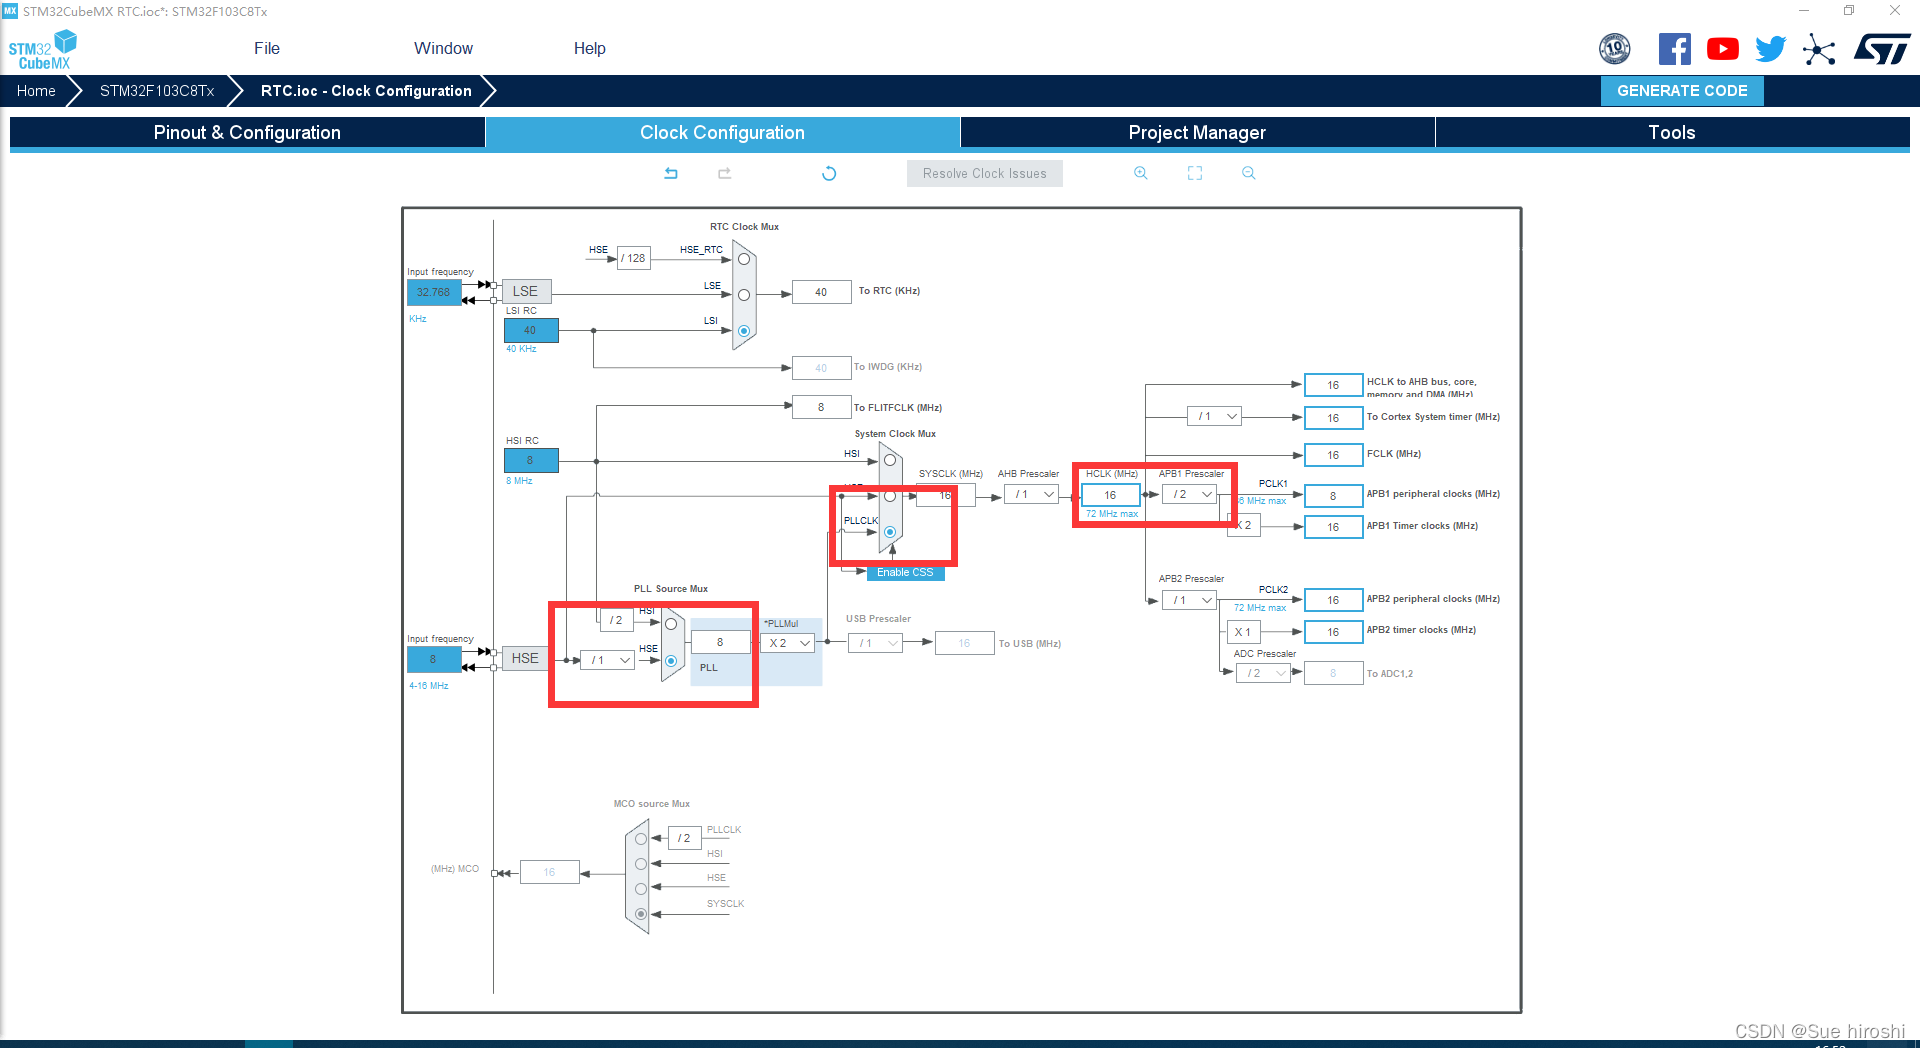The height and width of the screenshot is (1048, 1920).
Task: Click the To RTC (KHz) value box
Action: click(x=821, y=292)
